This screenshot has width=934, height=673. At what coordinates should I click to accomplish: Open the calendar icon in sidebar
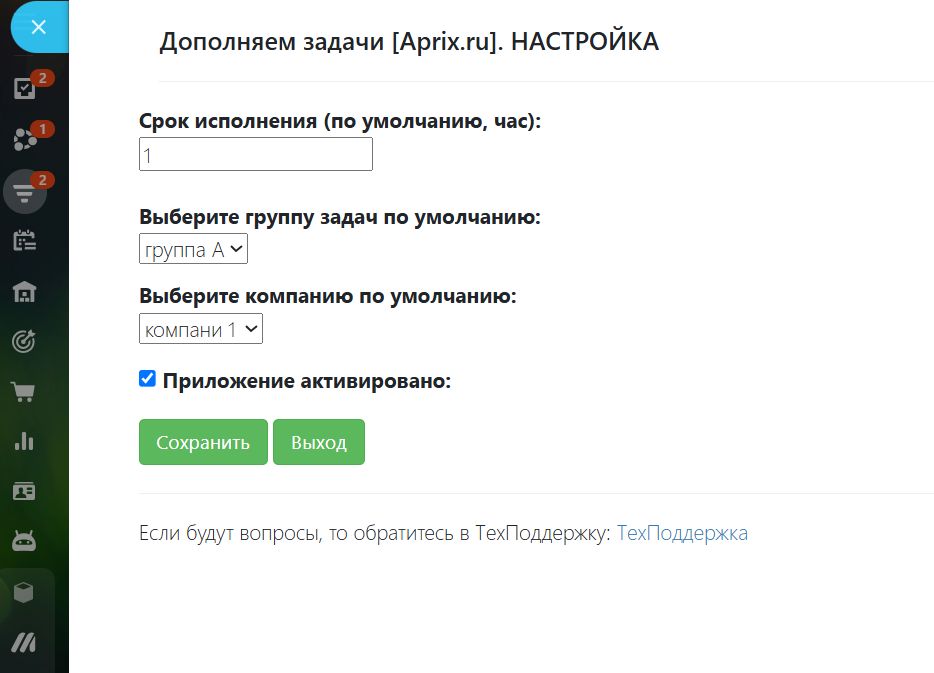tap(25, 241)
